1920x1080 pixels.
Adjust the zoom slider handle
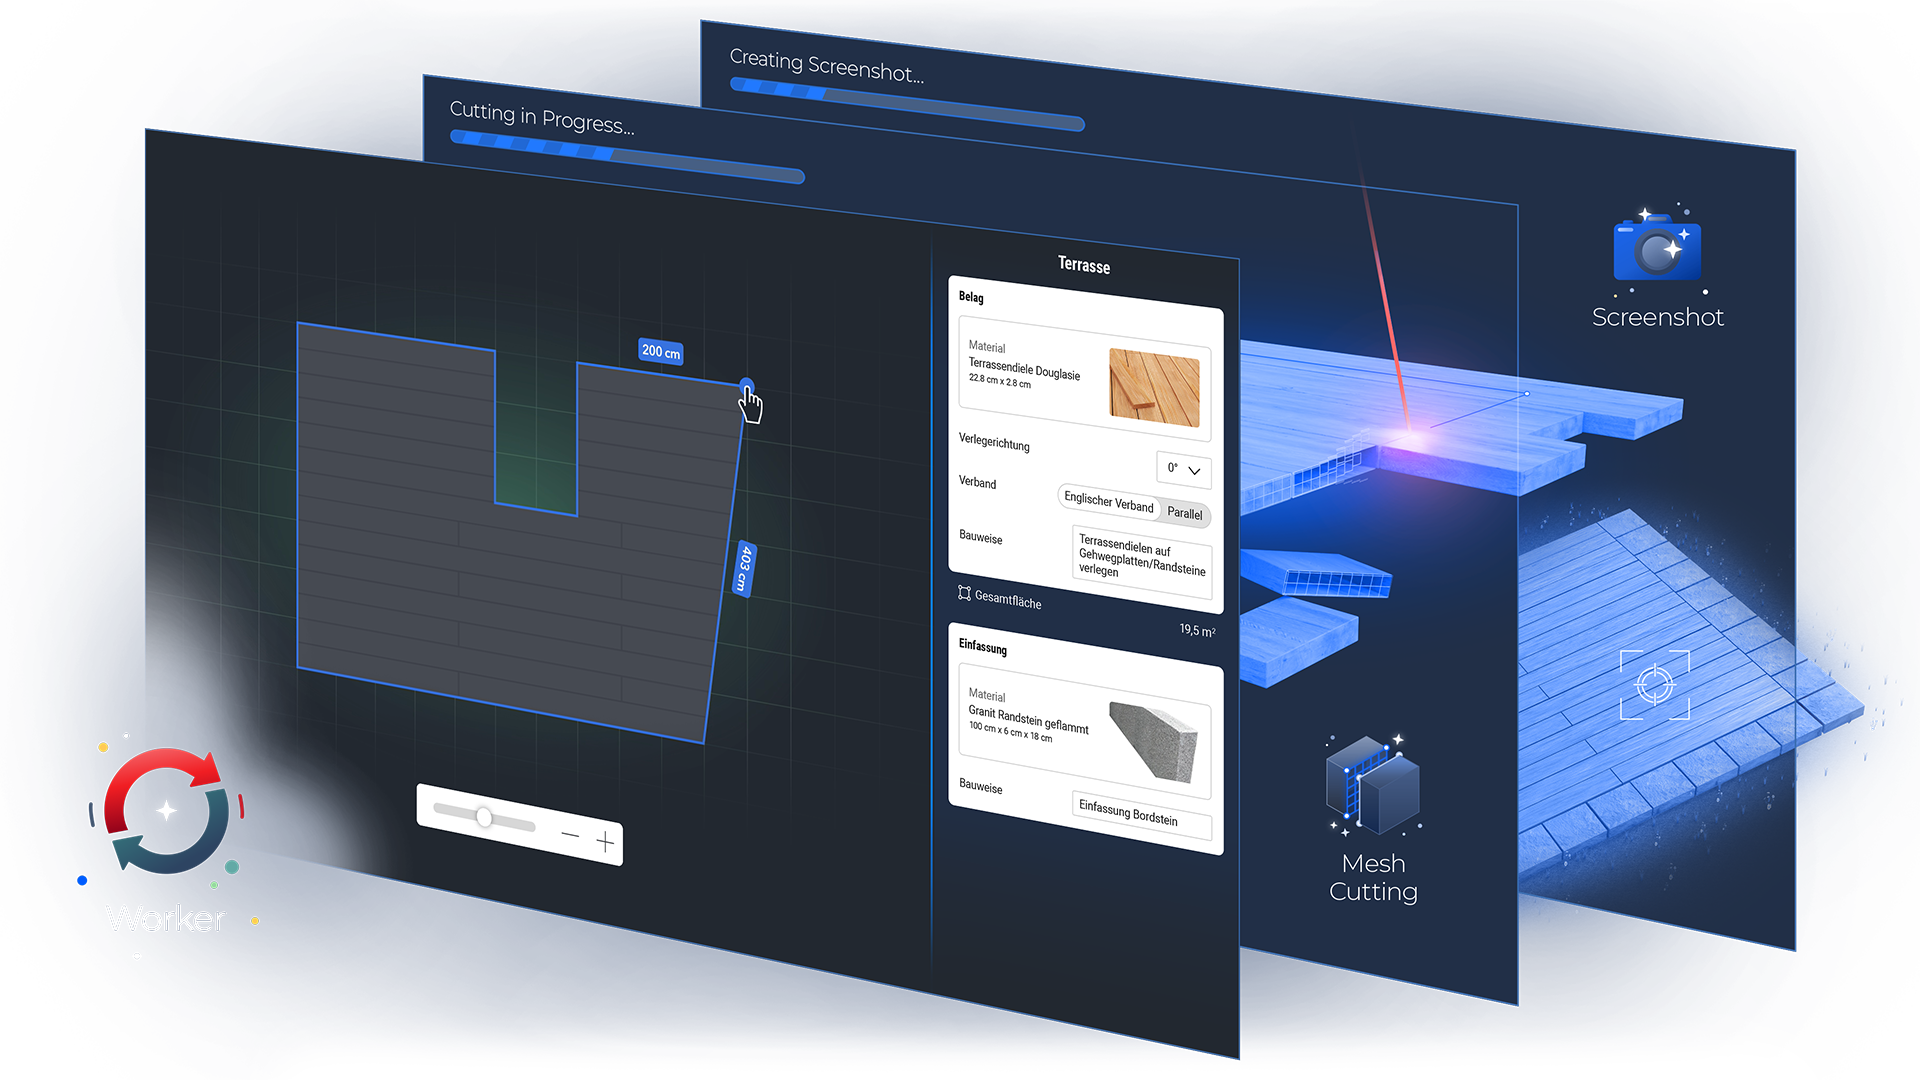click(x=484, y=817)
